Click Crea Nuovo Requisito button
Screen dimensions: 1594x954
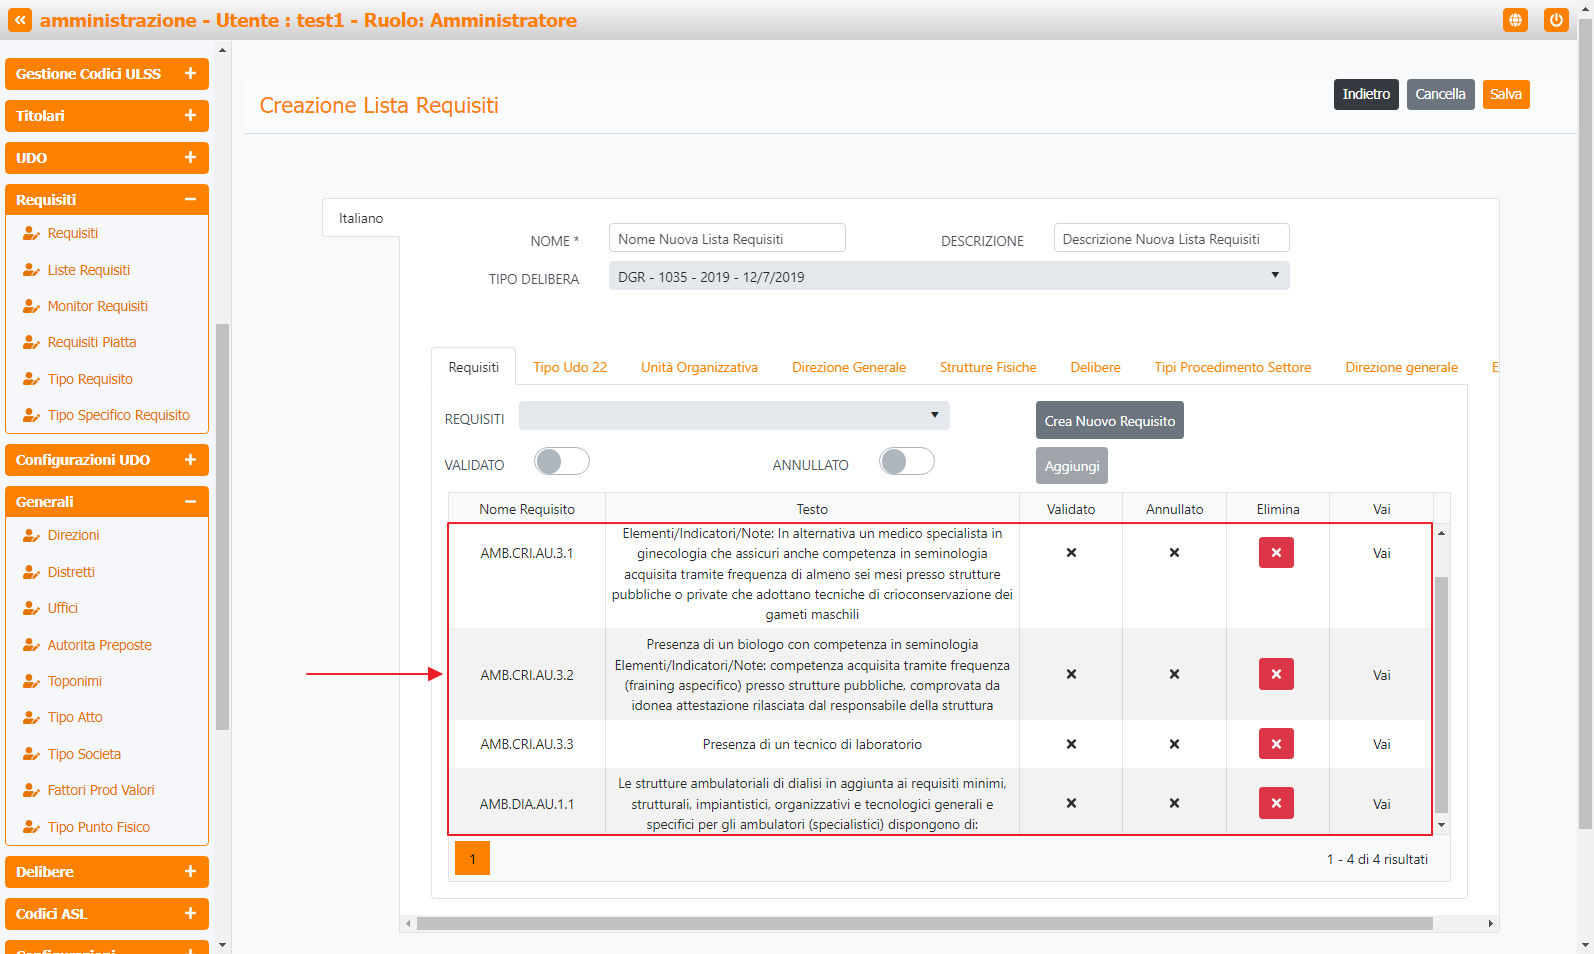[x=1110, y=420]
